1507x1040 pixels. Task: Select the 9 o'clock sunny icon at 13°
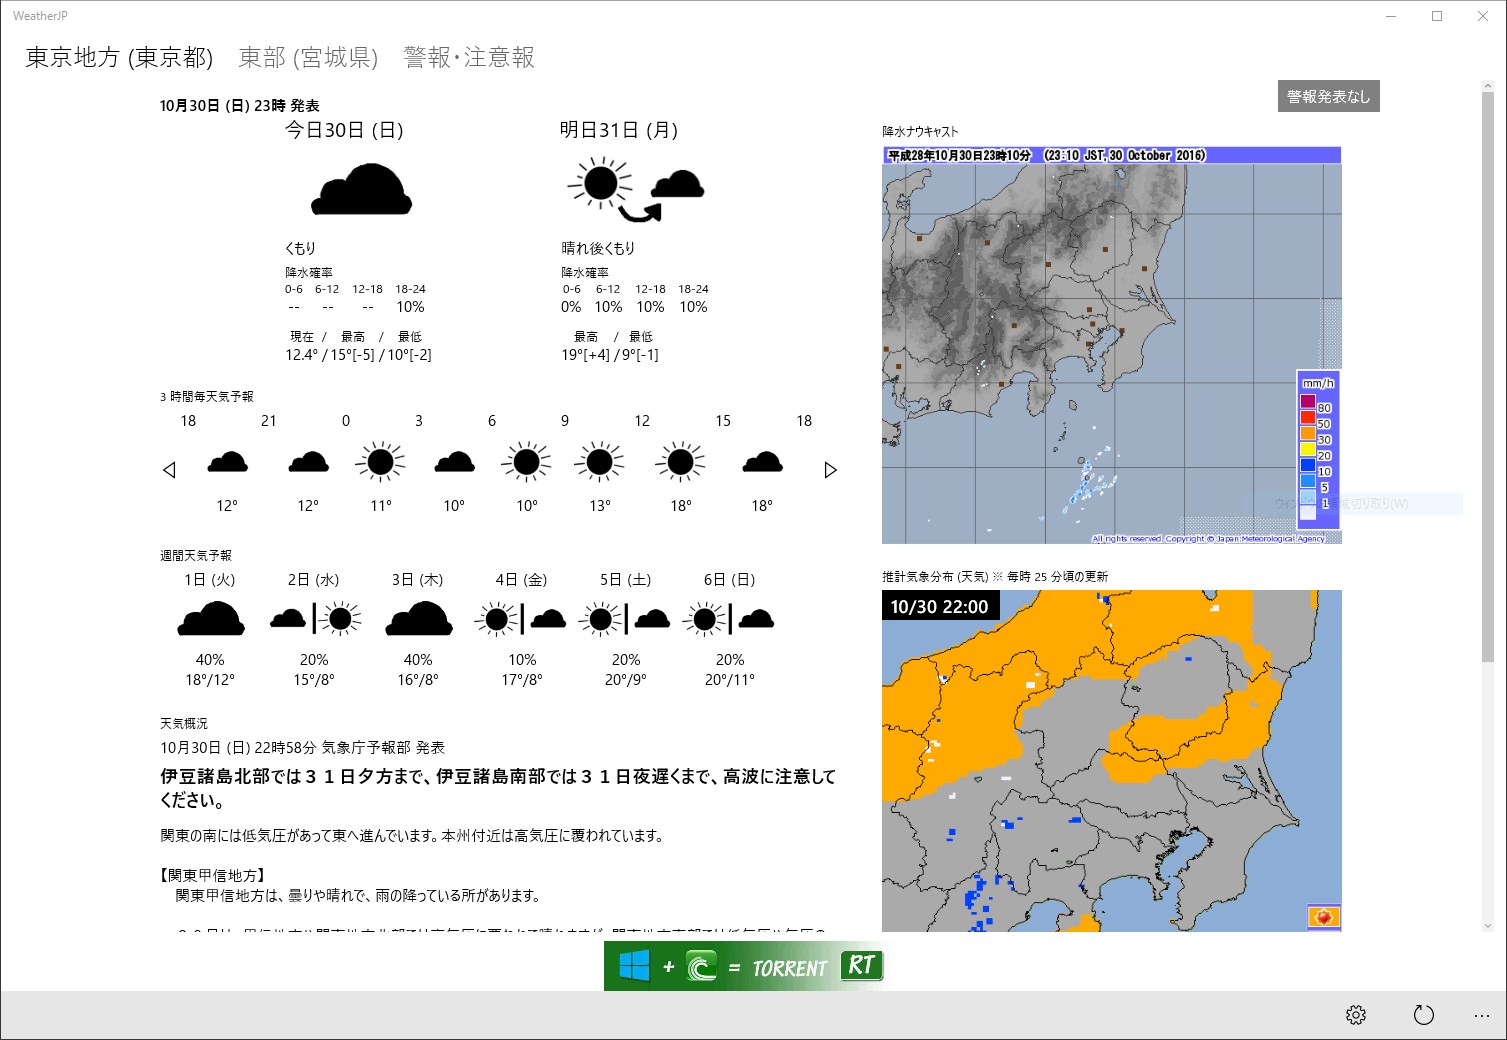point(600,462)
